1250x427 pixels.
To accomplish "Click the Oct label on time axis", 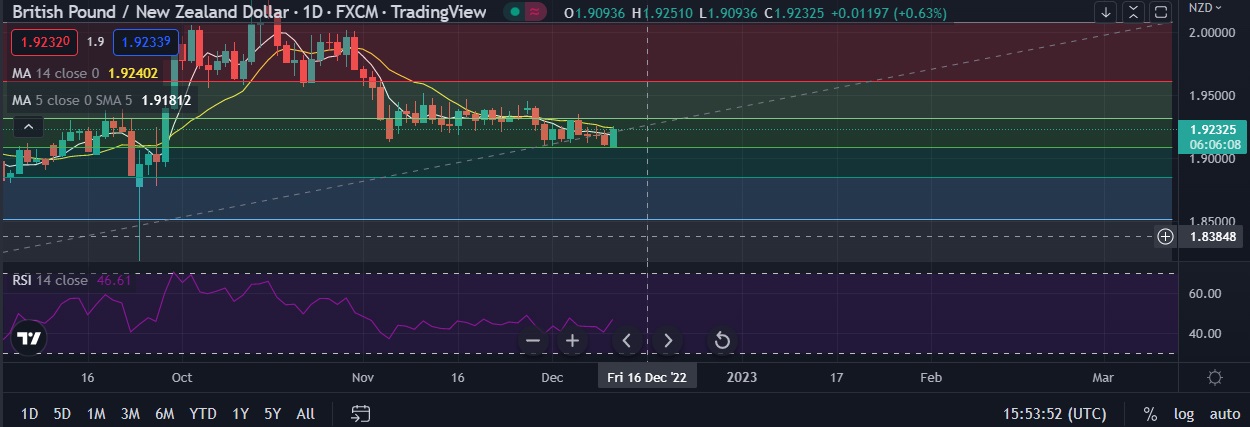I will (182, 377).
